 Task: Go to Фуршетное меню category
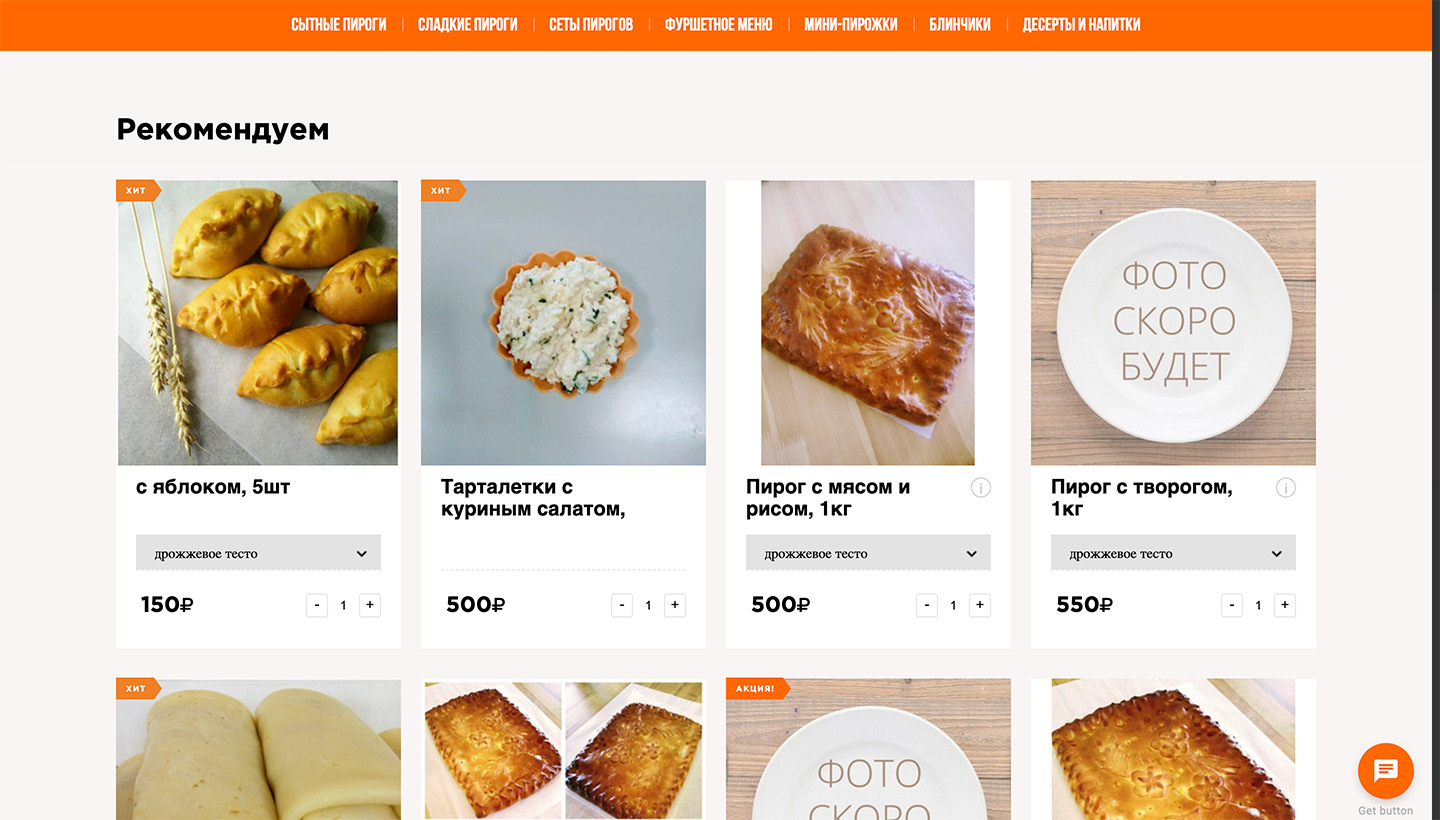point(718,25)
